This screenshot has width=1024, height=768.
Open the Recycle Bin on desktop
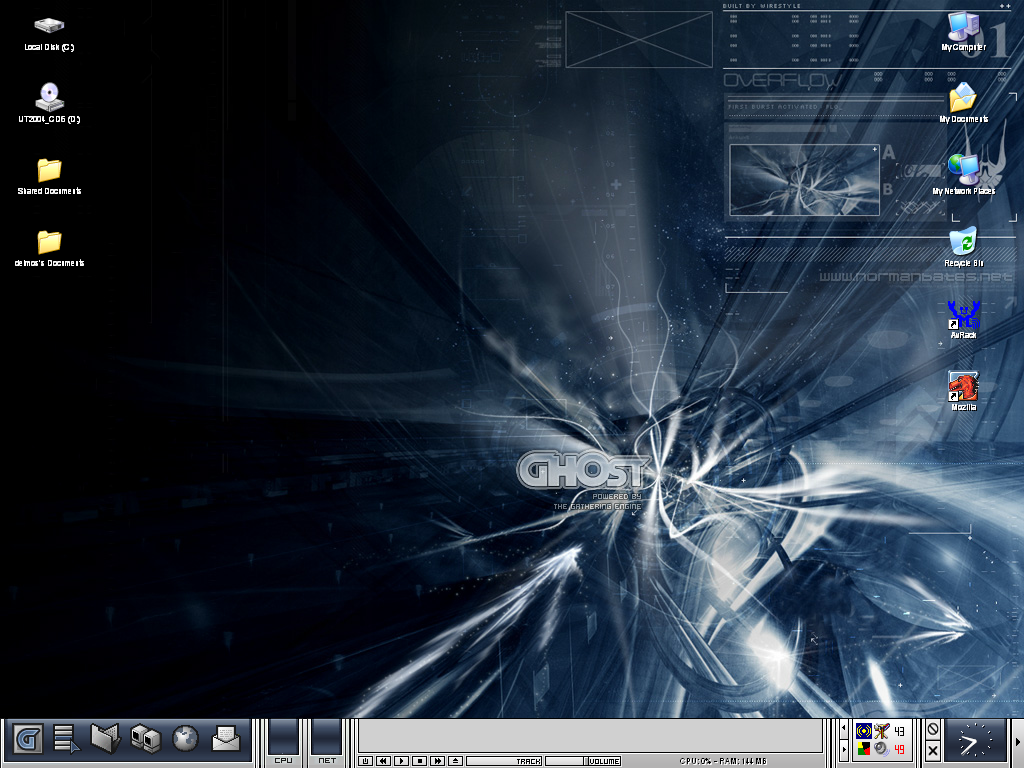963,244
